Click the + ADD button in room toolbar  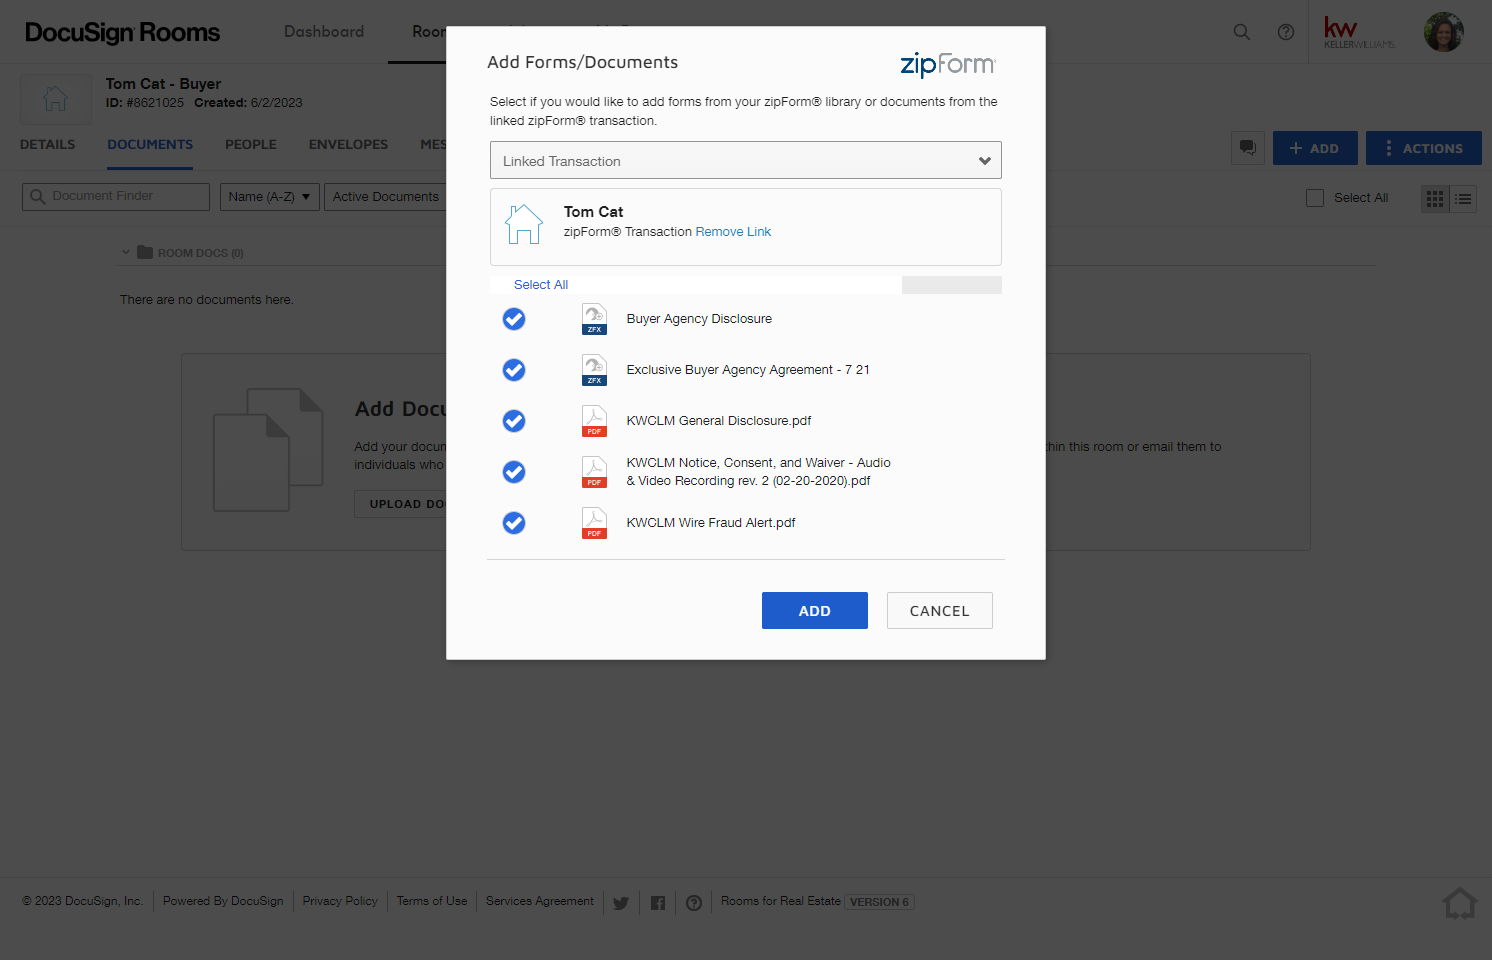(1315, 148)
